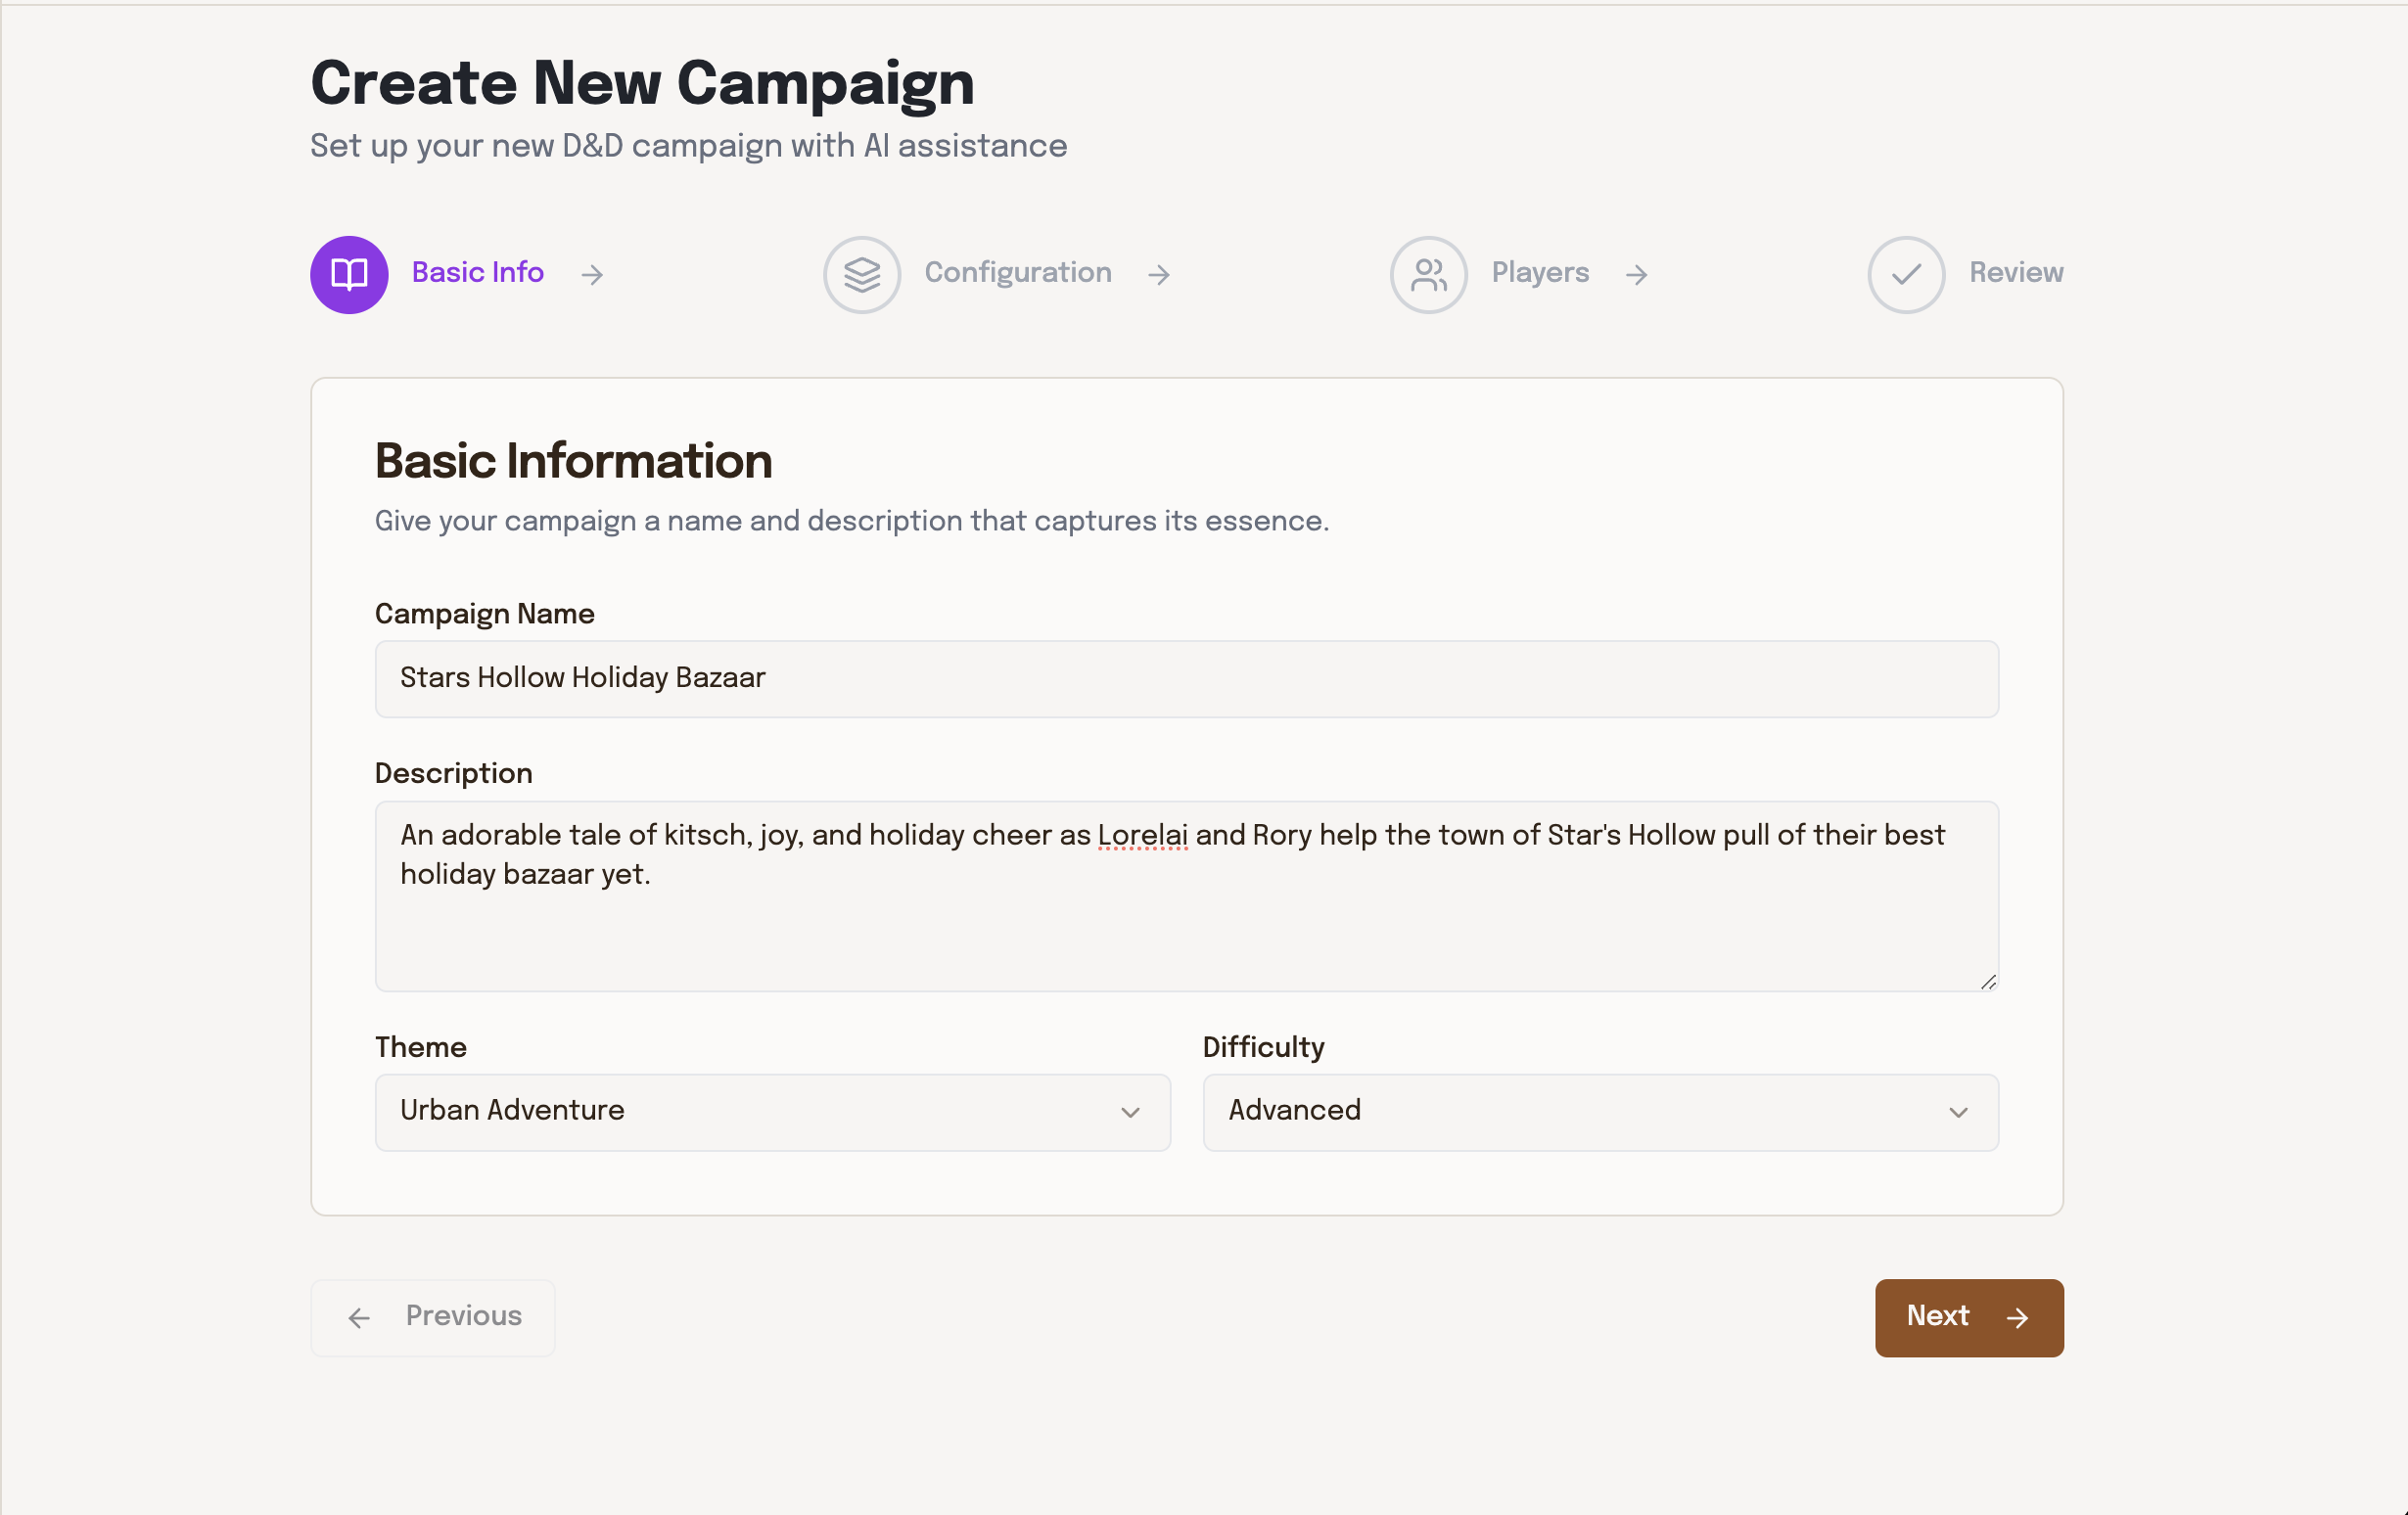Grab the Description textarea resize handle

coord(1987,982)
